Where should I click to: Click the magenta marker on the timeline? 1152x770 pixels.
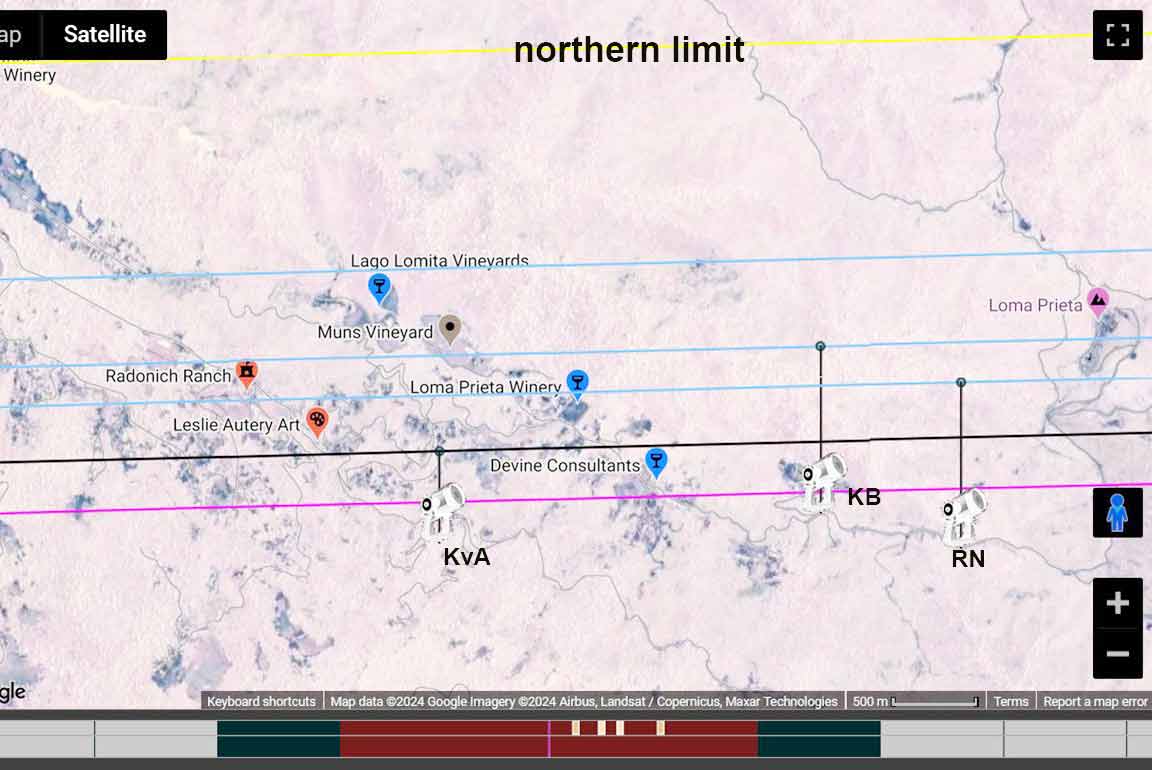tap(549, 738)
